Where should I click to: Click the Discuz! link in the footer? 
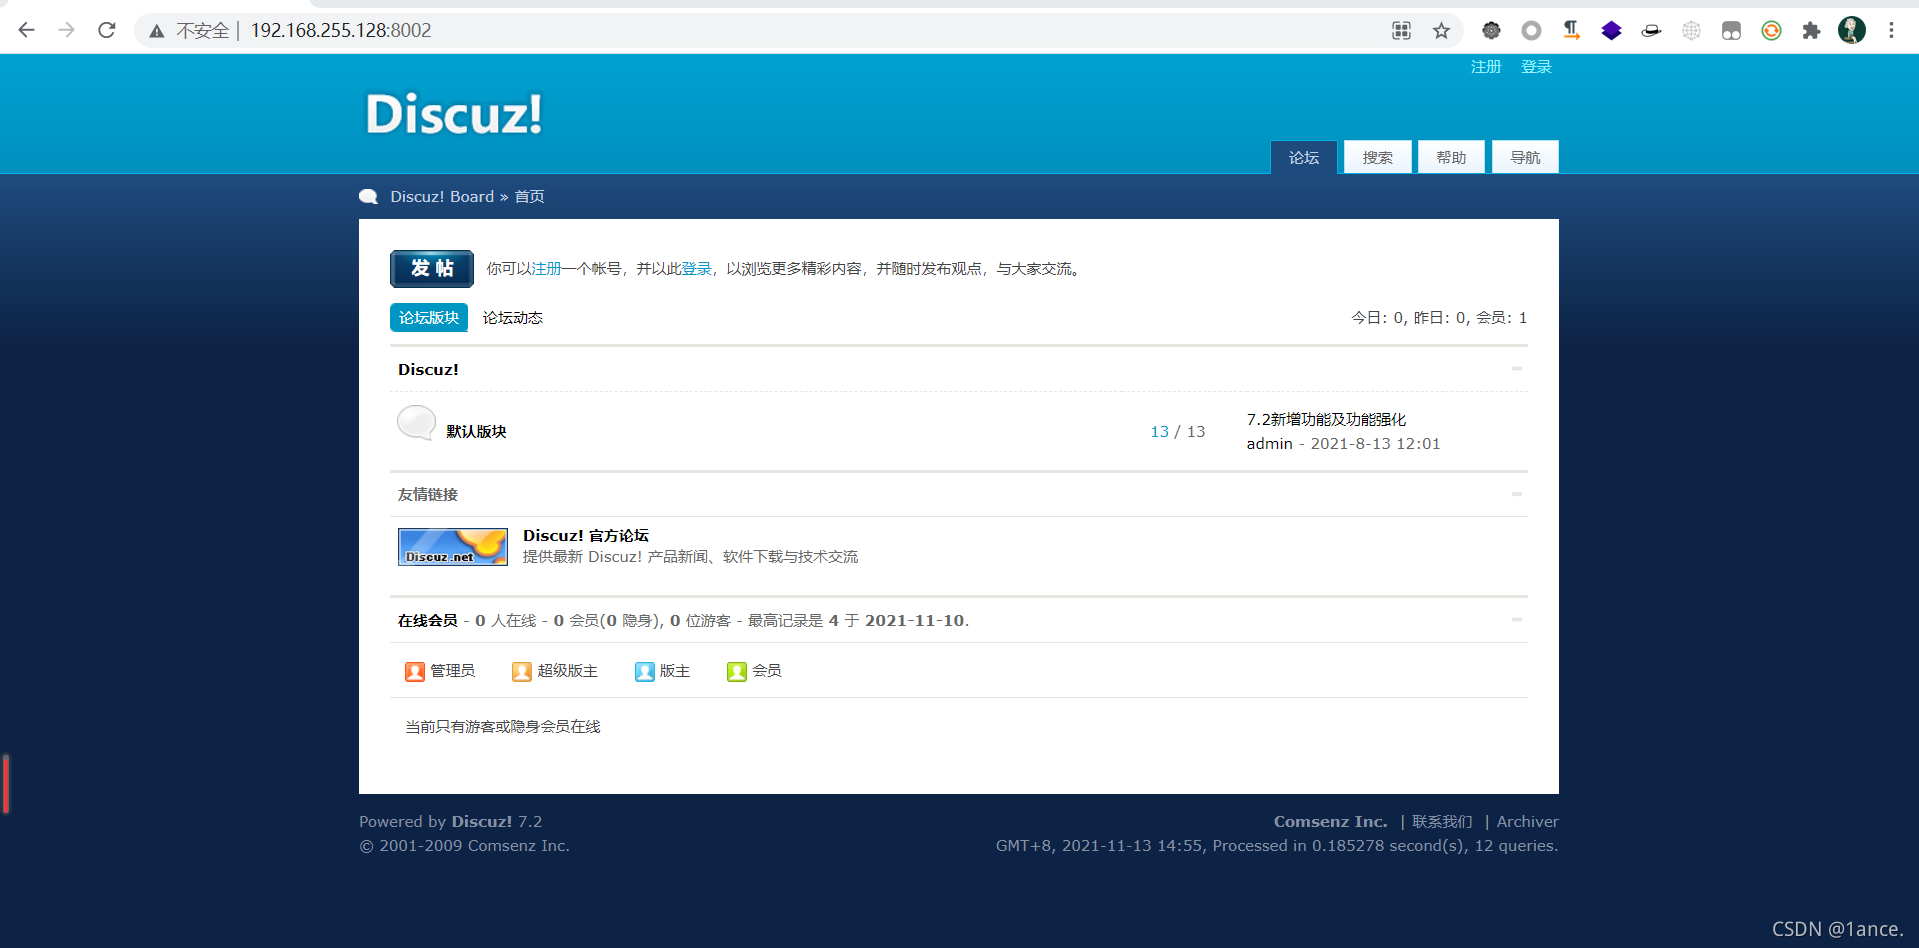click(x=482, y=822)
